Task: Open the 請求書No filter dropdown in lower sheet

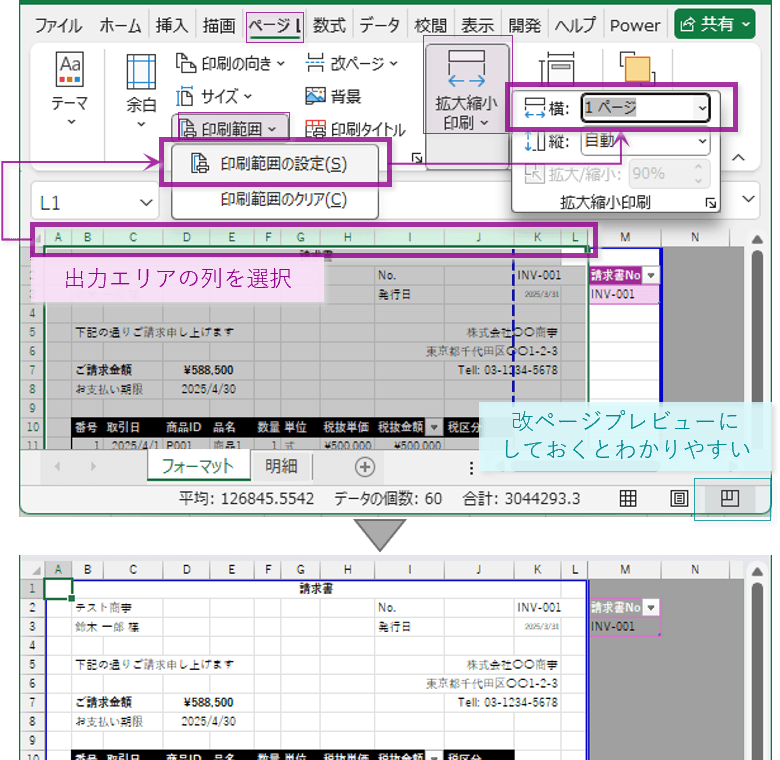Action: click(x=651, y=607)
